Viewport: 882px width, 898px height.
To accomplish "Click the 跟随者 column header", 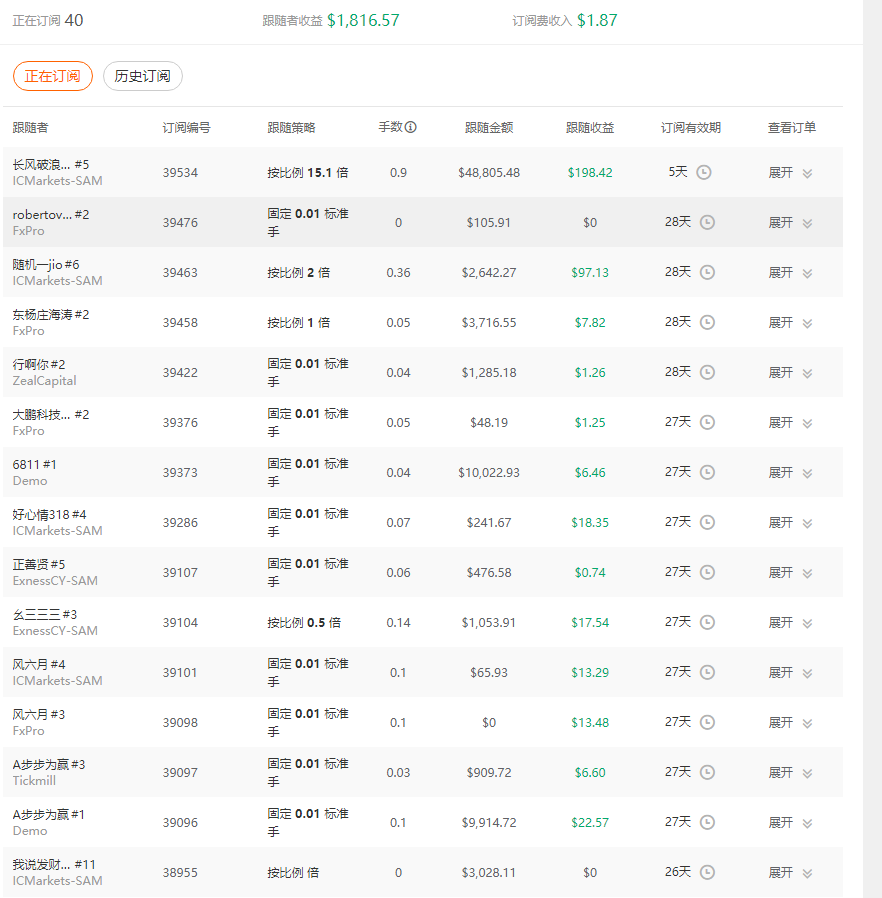I will (30, 128).
